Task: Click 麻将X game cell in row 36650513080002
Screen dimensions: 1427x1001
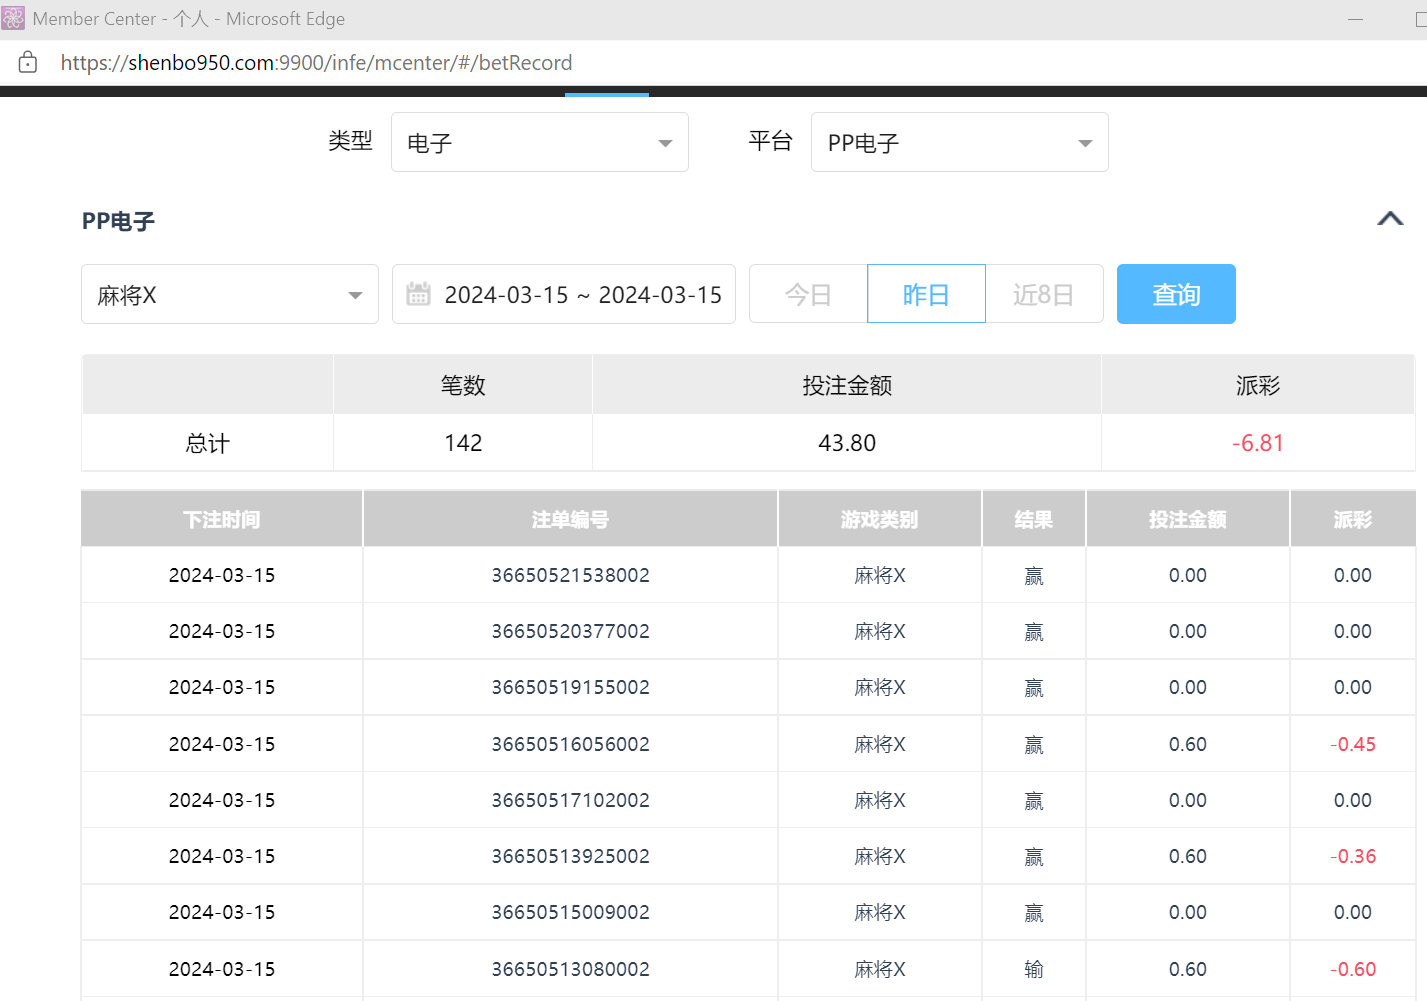Action: (880, 969)
